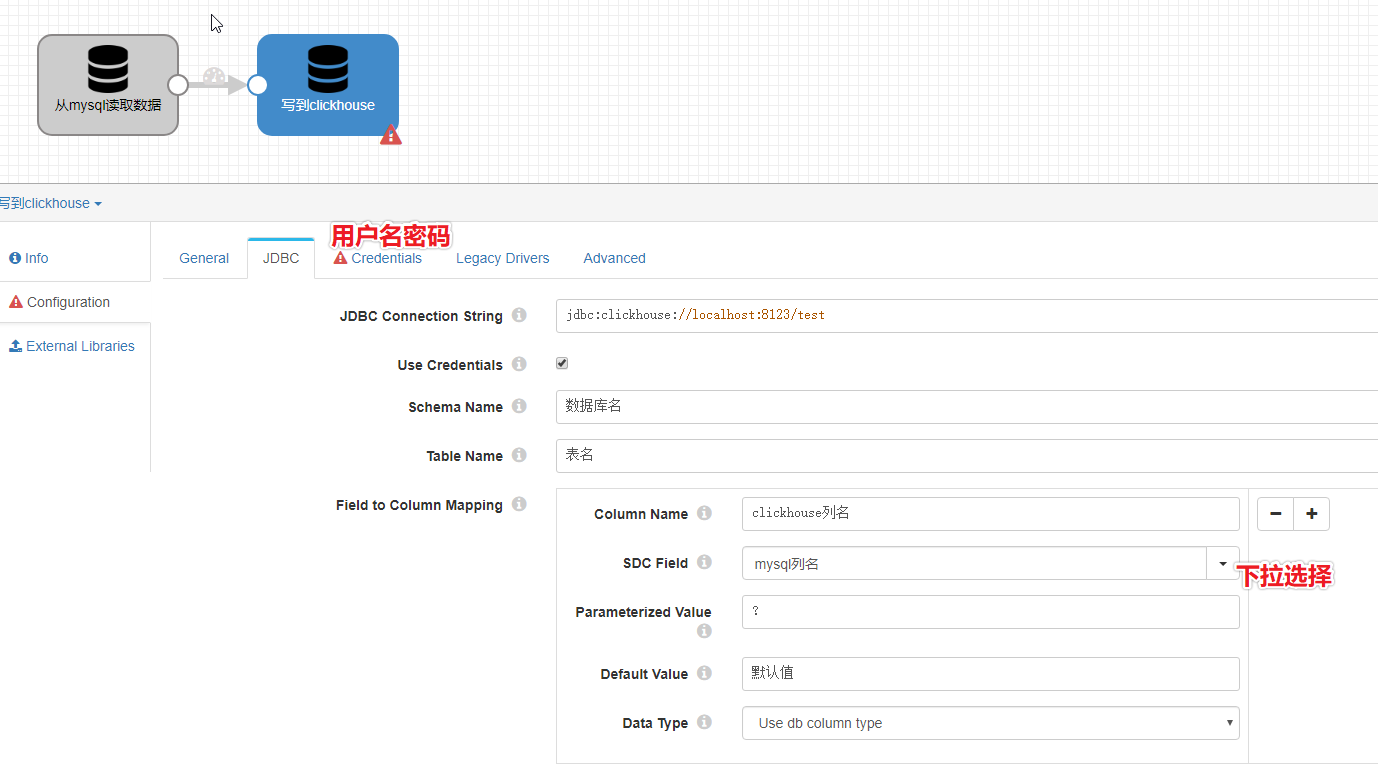Click the info icon next to Data Type
The image size is (1378, 776).
[x=704, y=722]
